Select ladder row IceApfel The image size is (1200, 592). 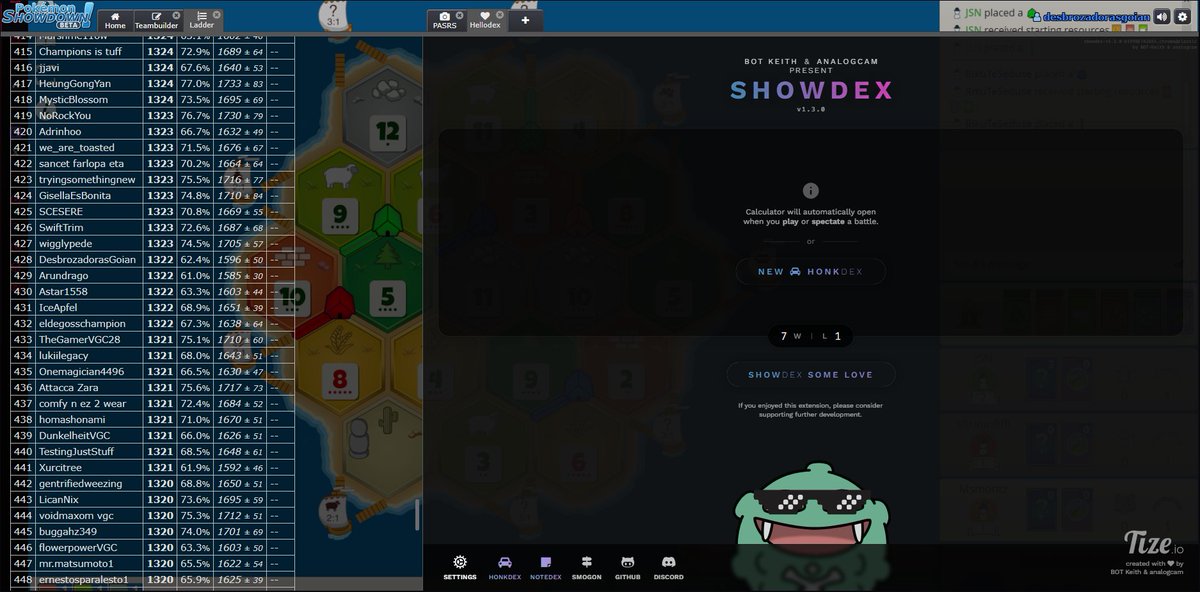click(153, 307)
